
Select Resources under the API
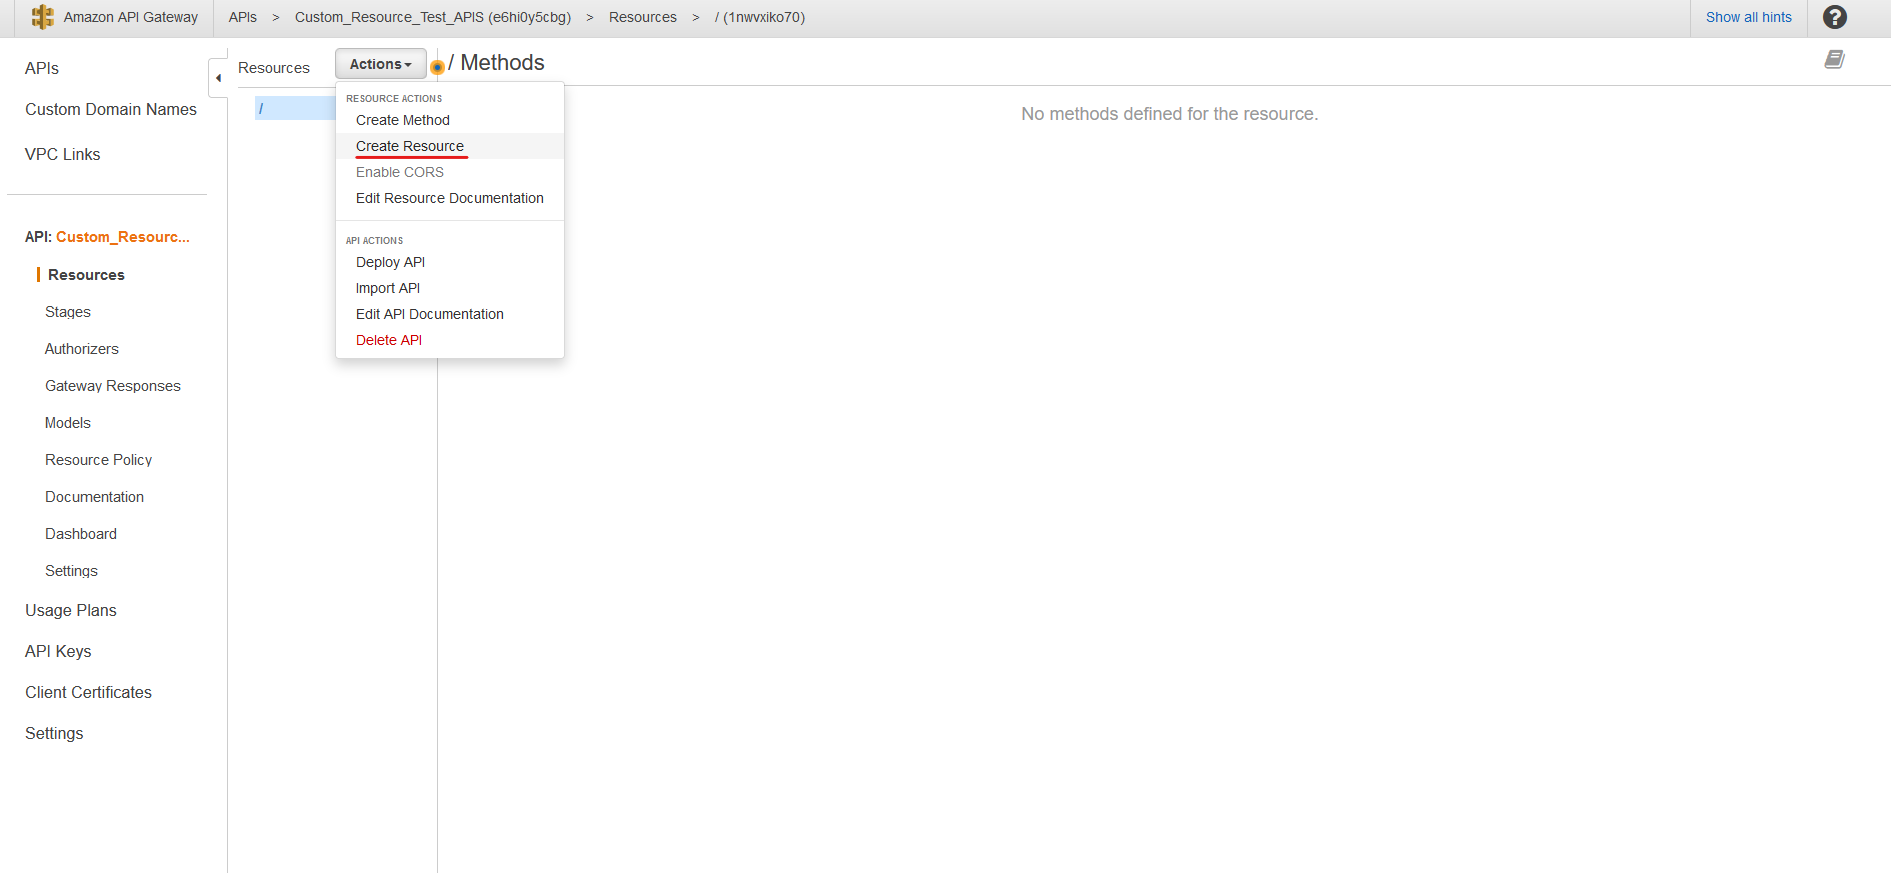(86, 275)
